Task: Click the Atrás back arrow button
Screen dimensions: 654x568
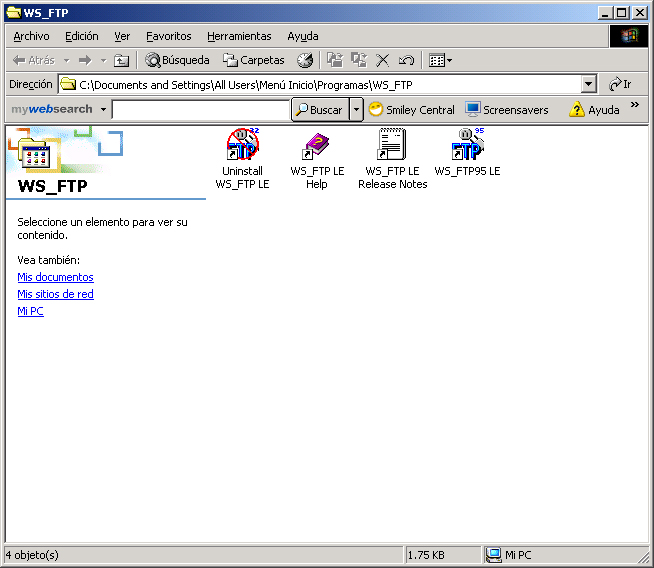Action: tap(33, 60)
